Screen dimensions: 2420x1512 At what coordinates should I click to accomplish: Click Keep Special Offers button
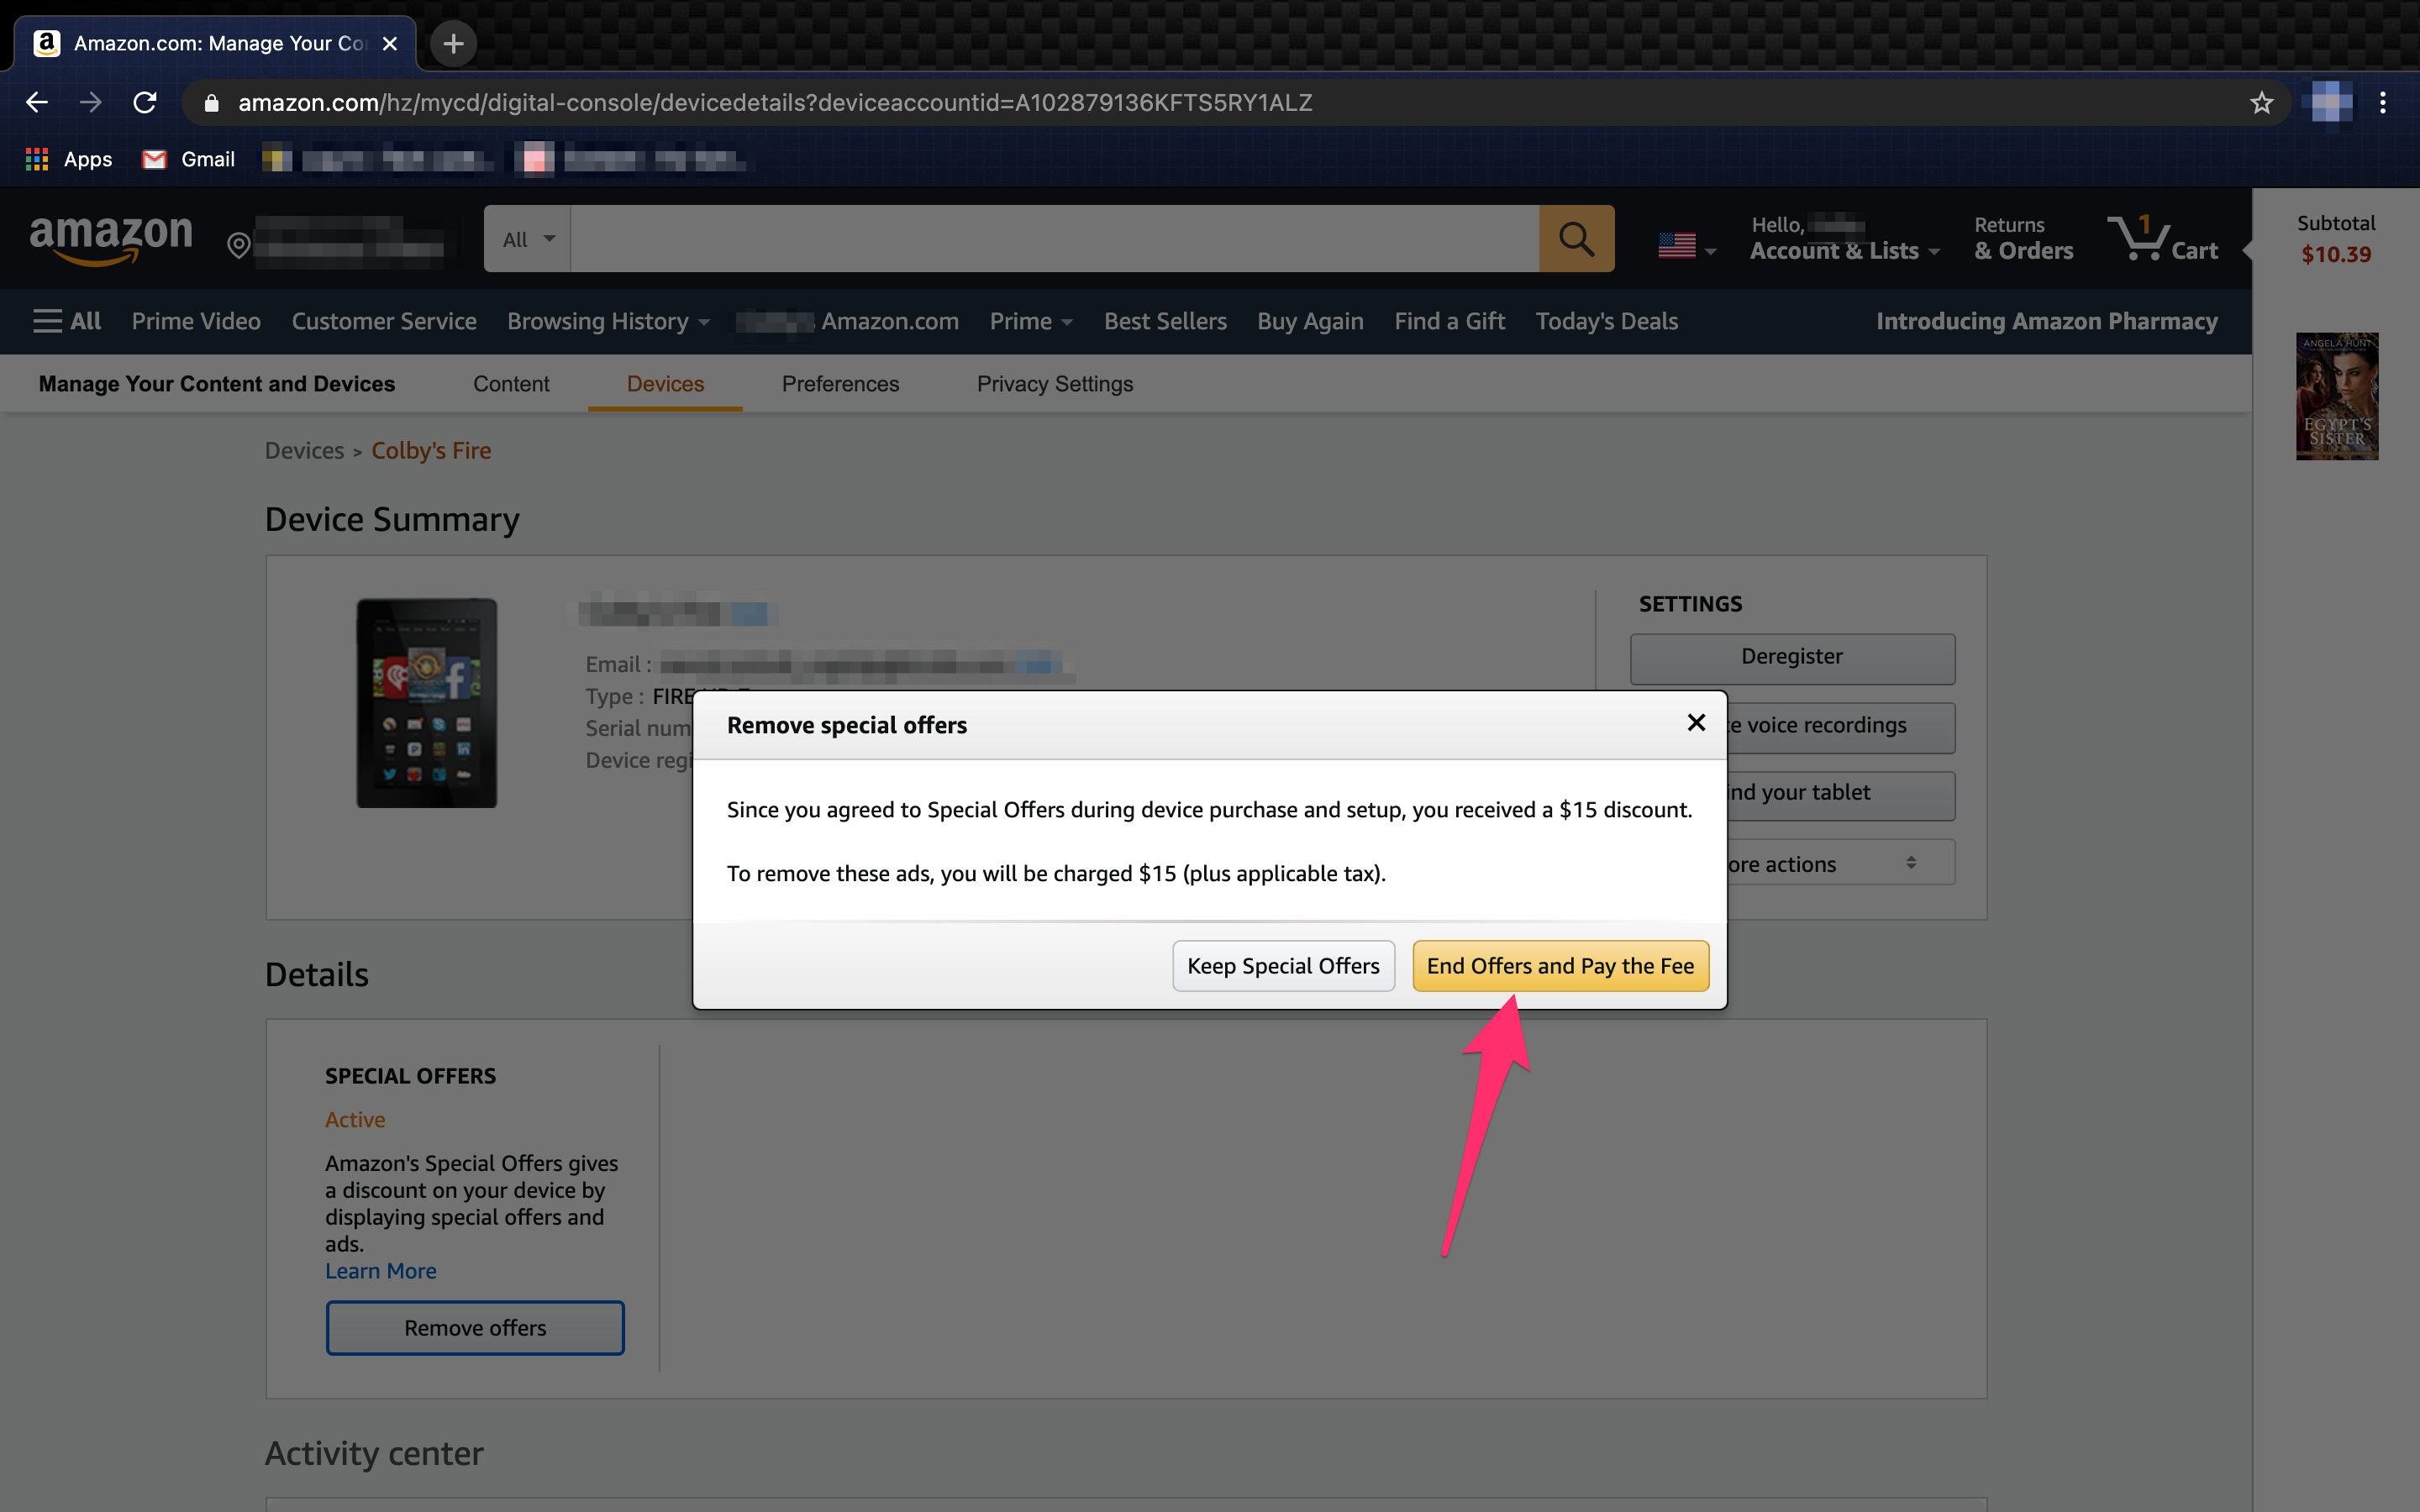pyautogui.click(x=1283, y=966)
